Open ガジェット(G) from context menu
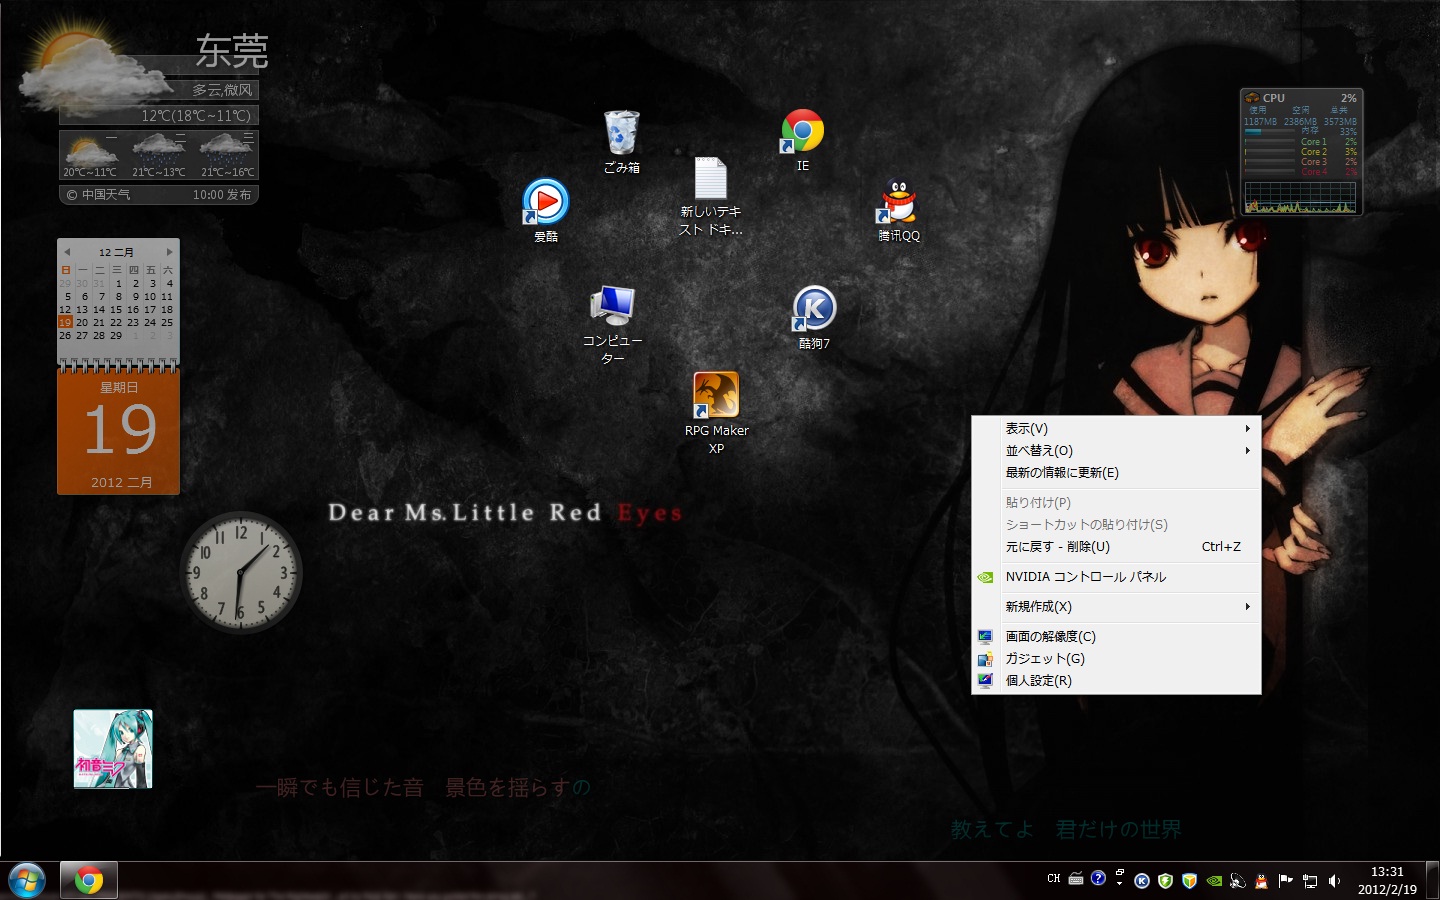 (x=1116, y=659)
